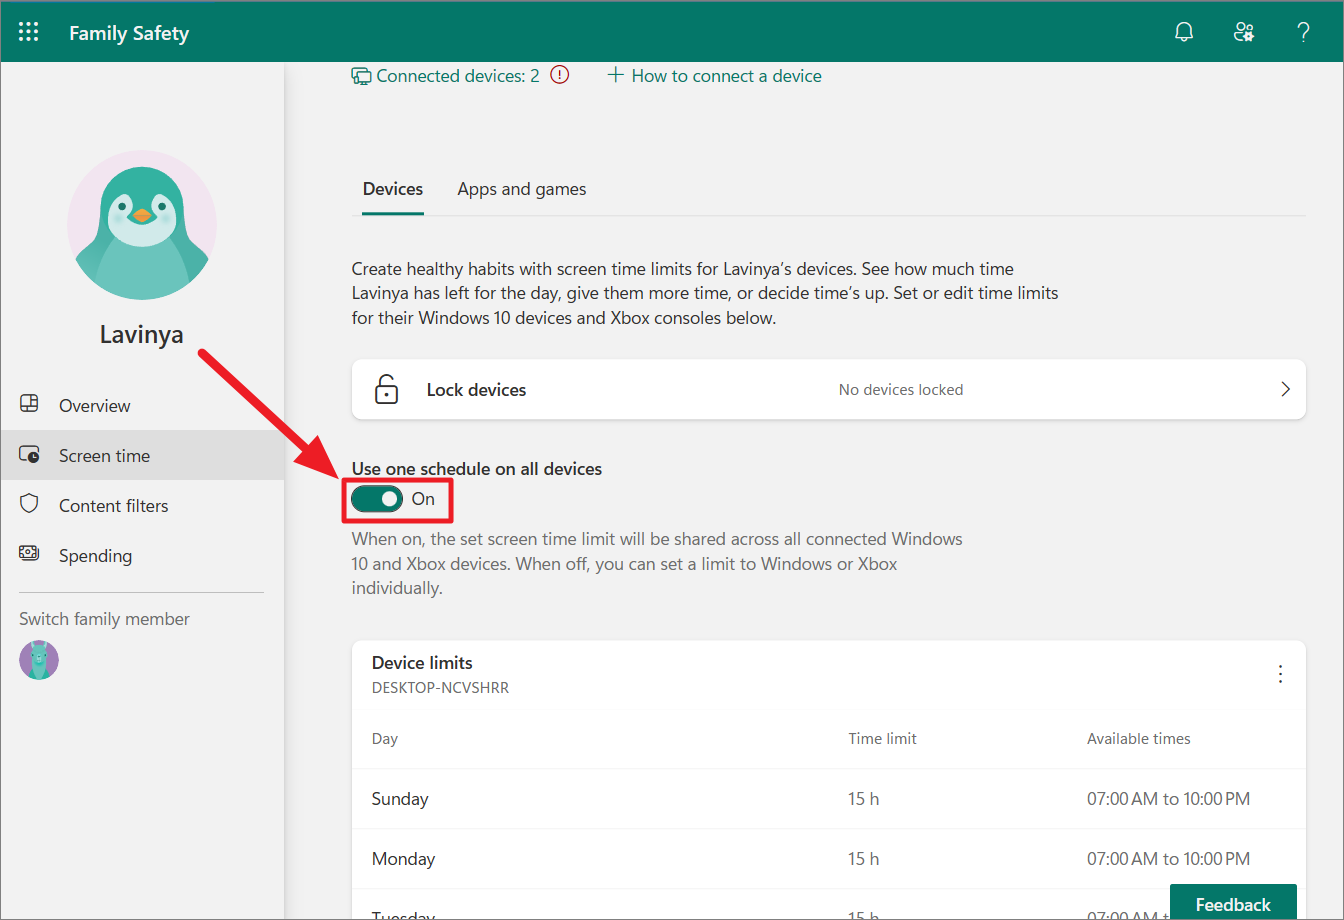Click the Lavinya name under the avatar
The width and height of the screenshot is (1344, 920).
[x=142, y=334]
